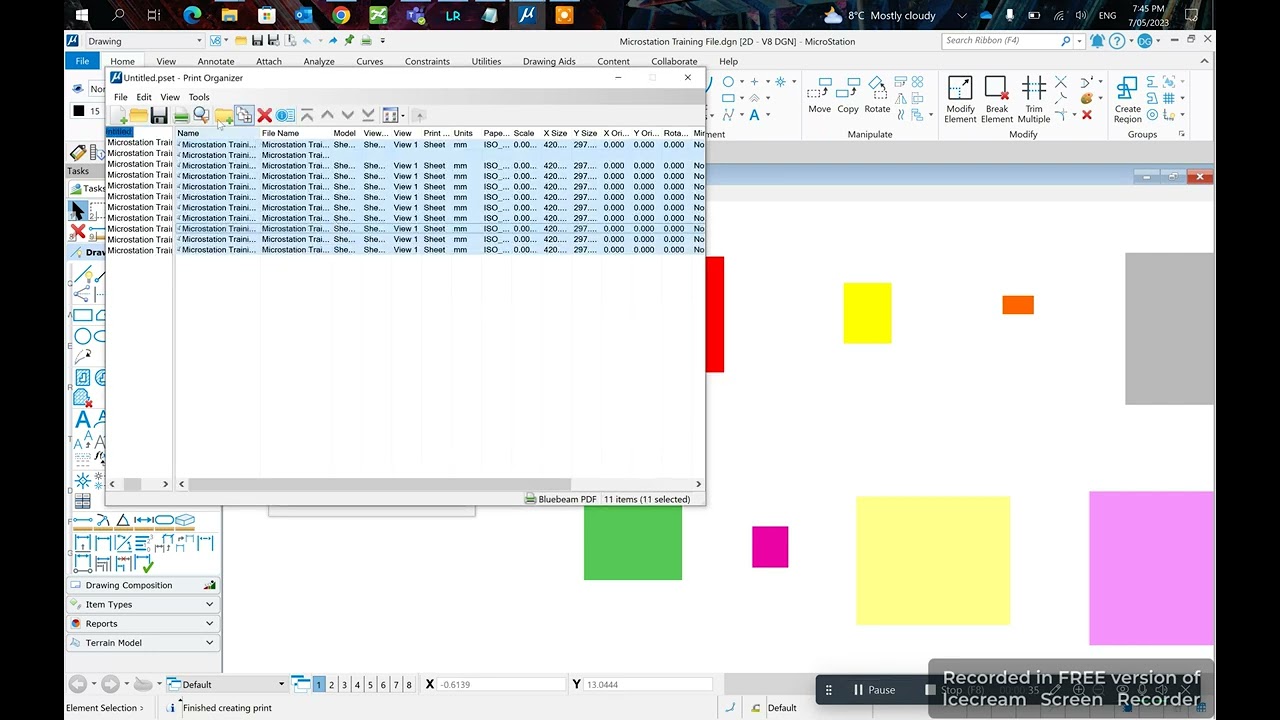This screenshot has height=720, width=1280.
Task: Click the Place Text A tool in ribbon
Action: (754, 115)
